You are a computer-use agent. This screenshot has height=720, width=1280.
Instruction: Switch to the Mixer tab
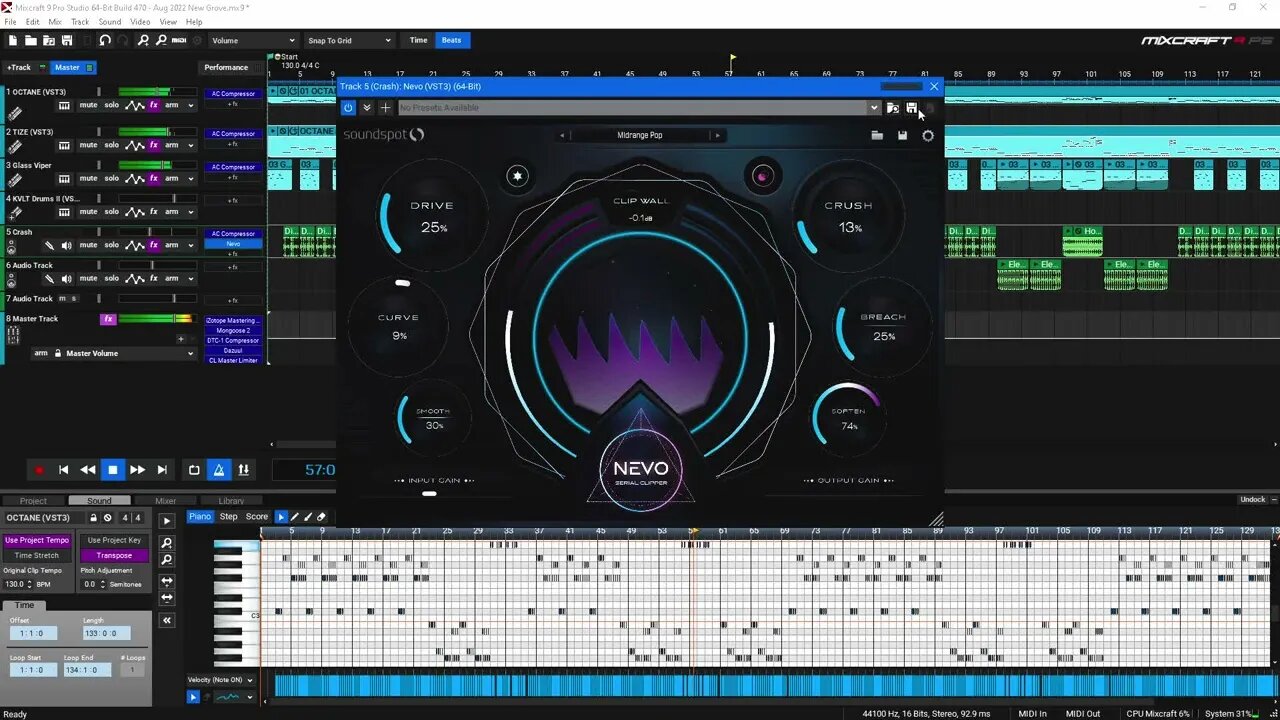pos(165,501)
